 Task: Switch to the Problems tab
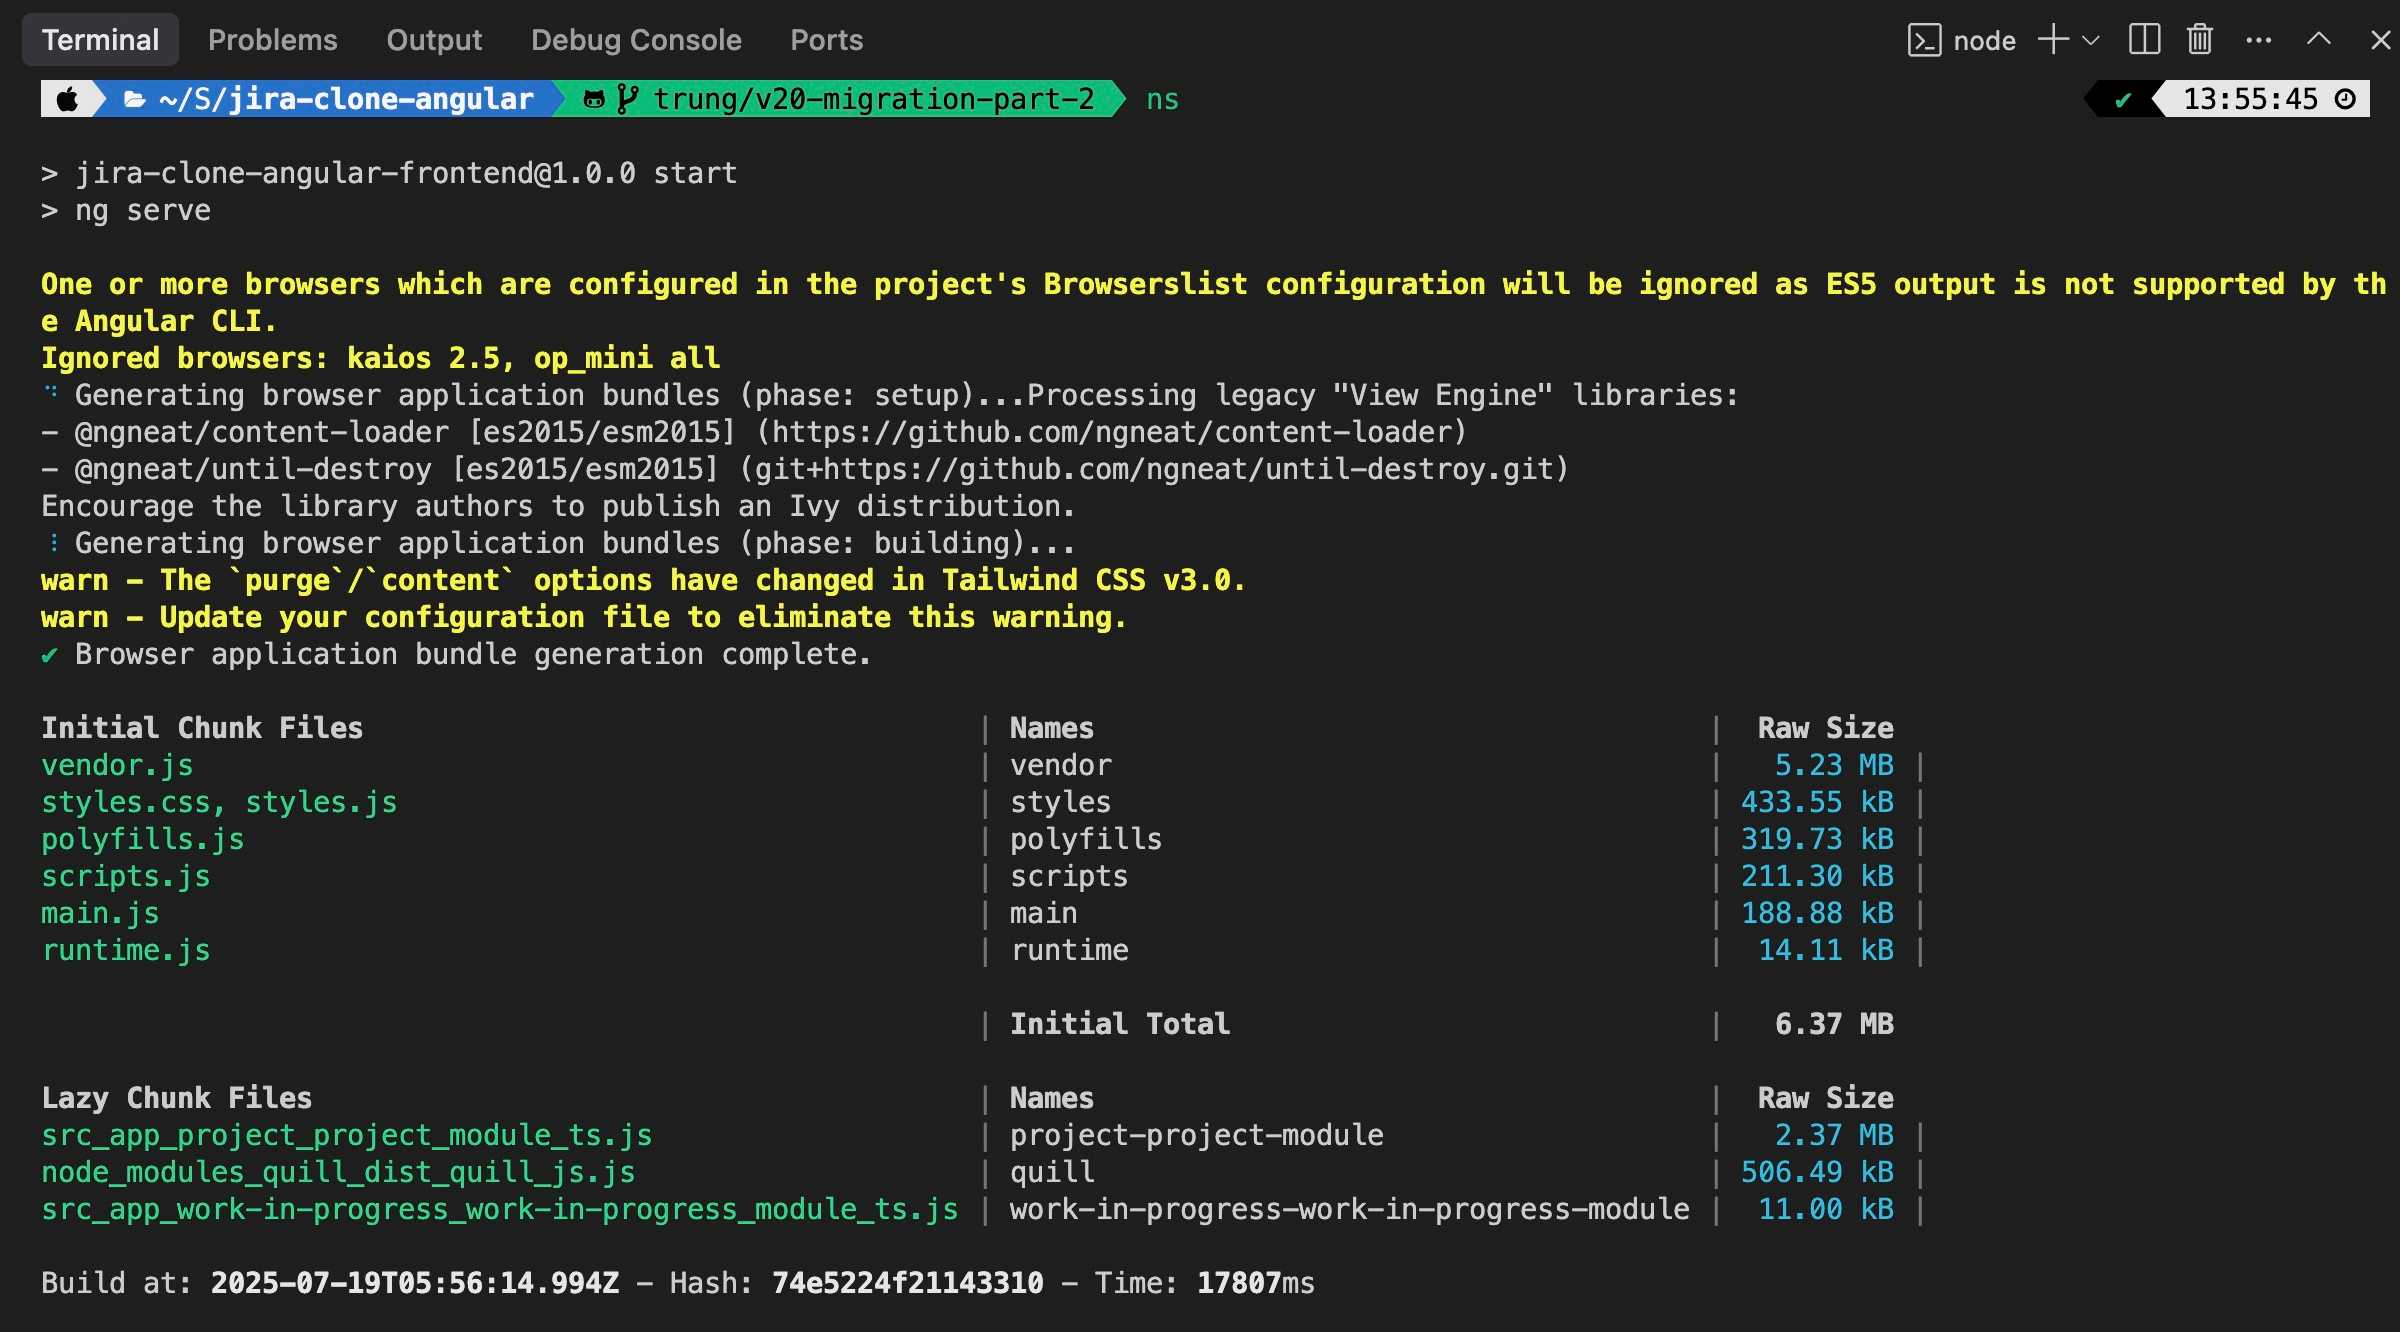point(272,40)
